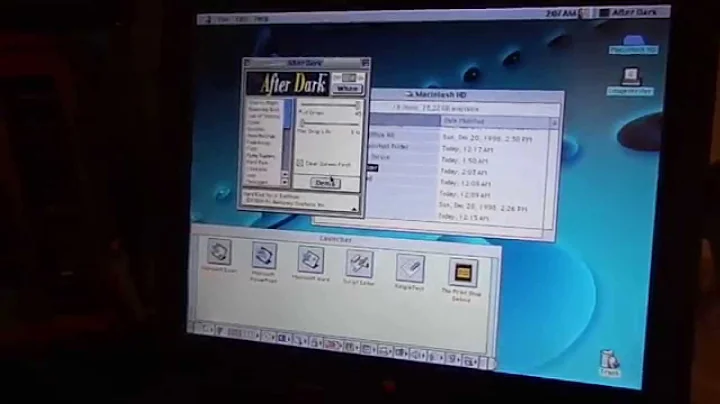Viewport: 720px width, 404px height.
Task: Open the After Dark application menu
Action: [x=628, y=13]
